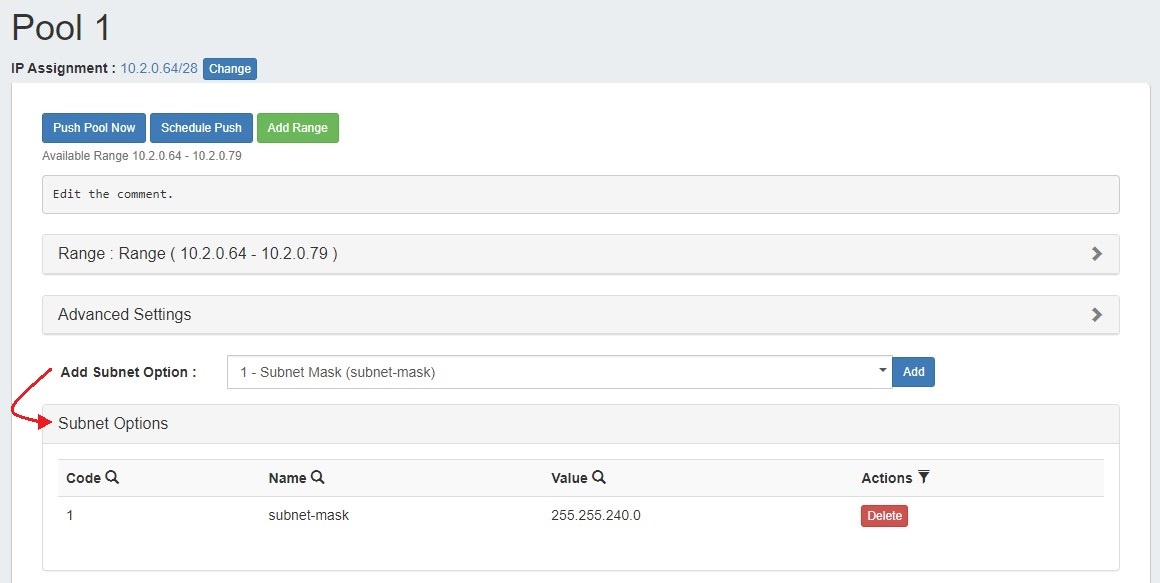Click the Schedule Push button

[x=201, y=128]
